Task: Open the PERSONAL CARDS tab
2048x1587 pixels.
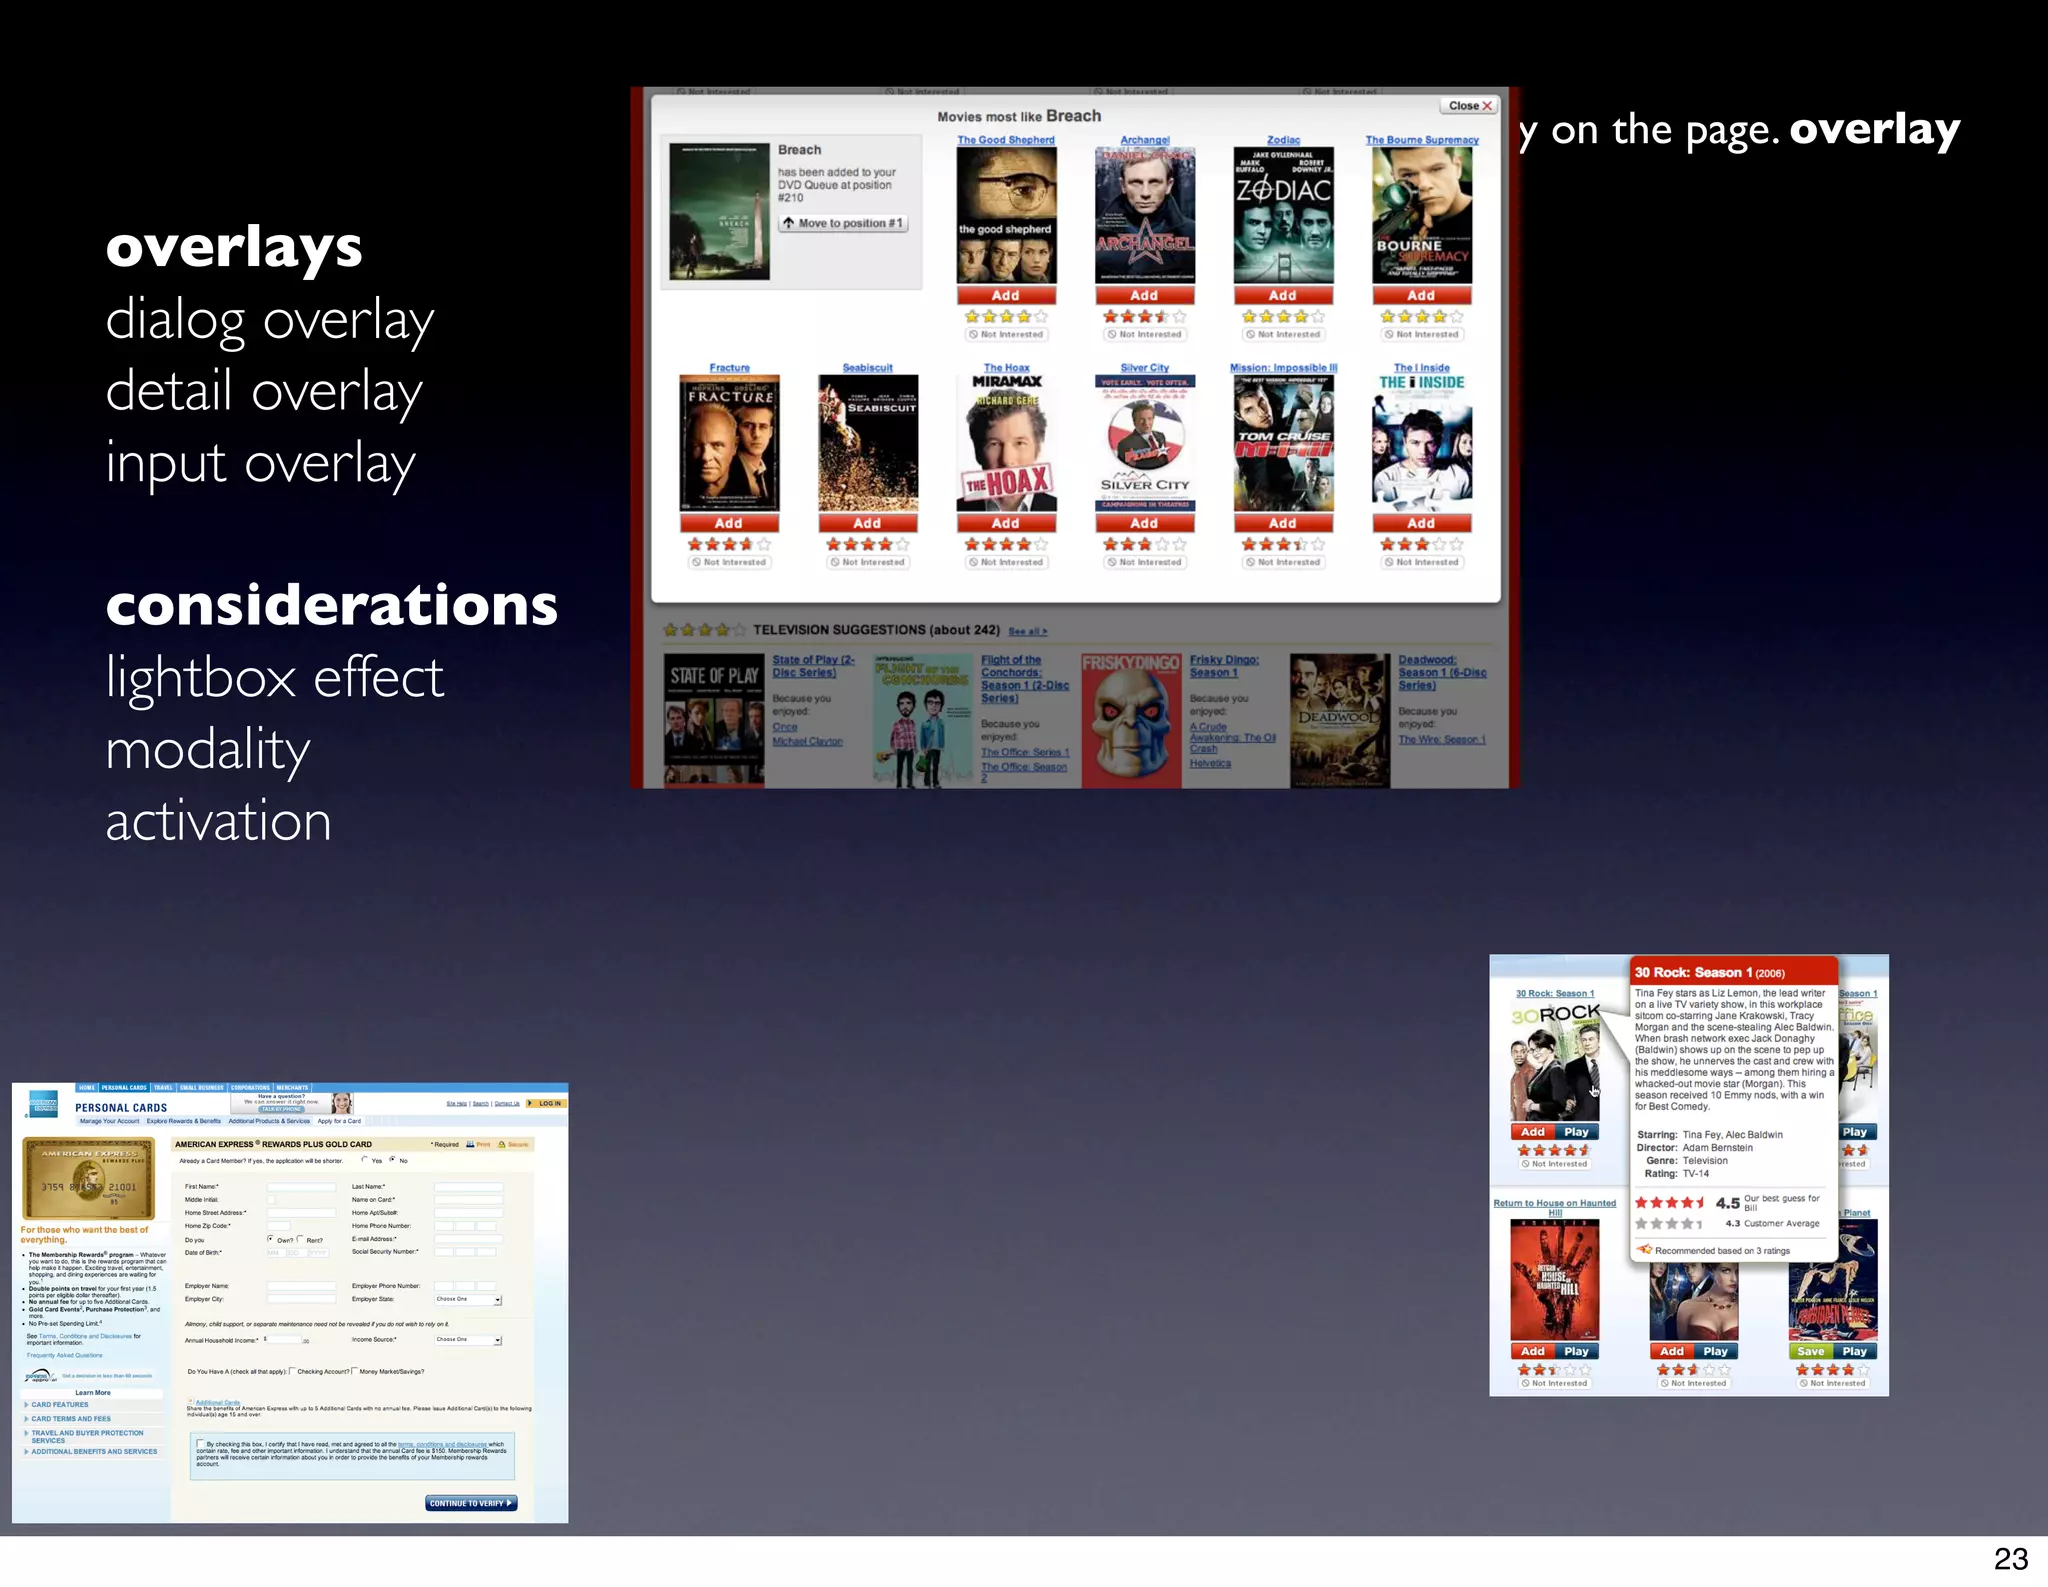Action: [124, 1087]
